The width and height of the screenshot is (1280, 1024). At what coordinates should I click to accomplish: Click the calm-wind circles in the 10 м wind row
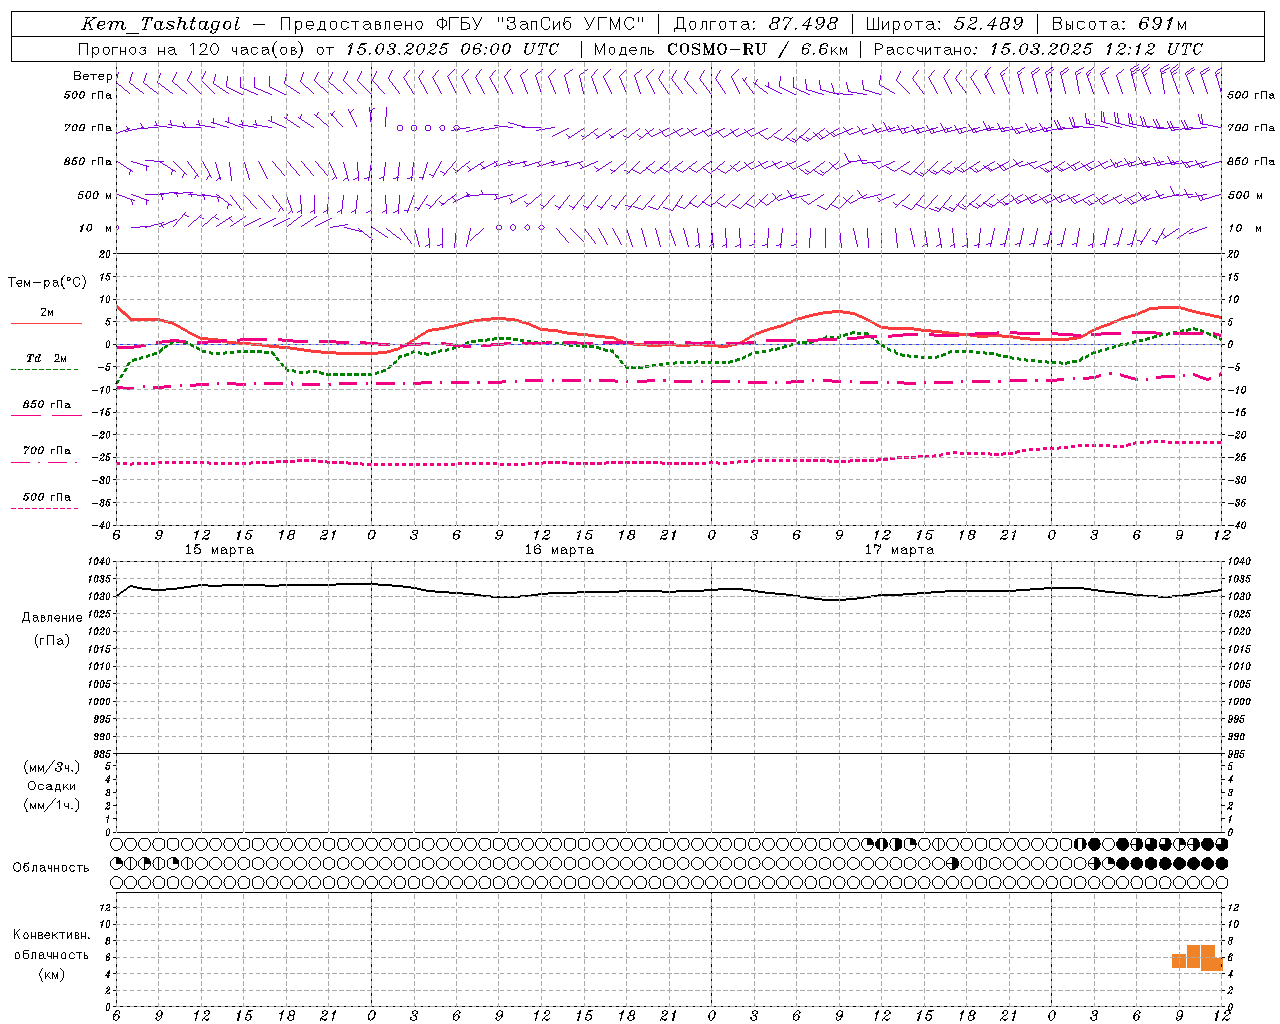pyautogui.click(x=520, y=228)
